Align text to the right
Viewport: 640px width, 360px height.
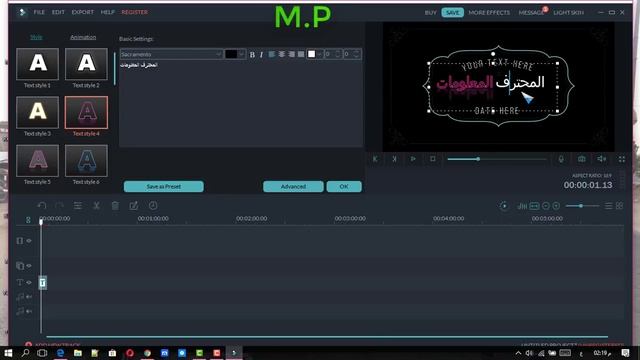coord(291,54)
